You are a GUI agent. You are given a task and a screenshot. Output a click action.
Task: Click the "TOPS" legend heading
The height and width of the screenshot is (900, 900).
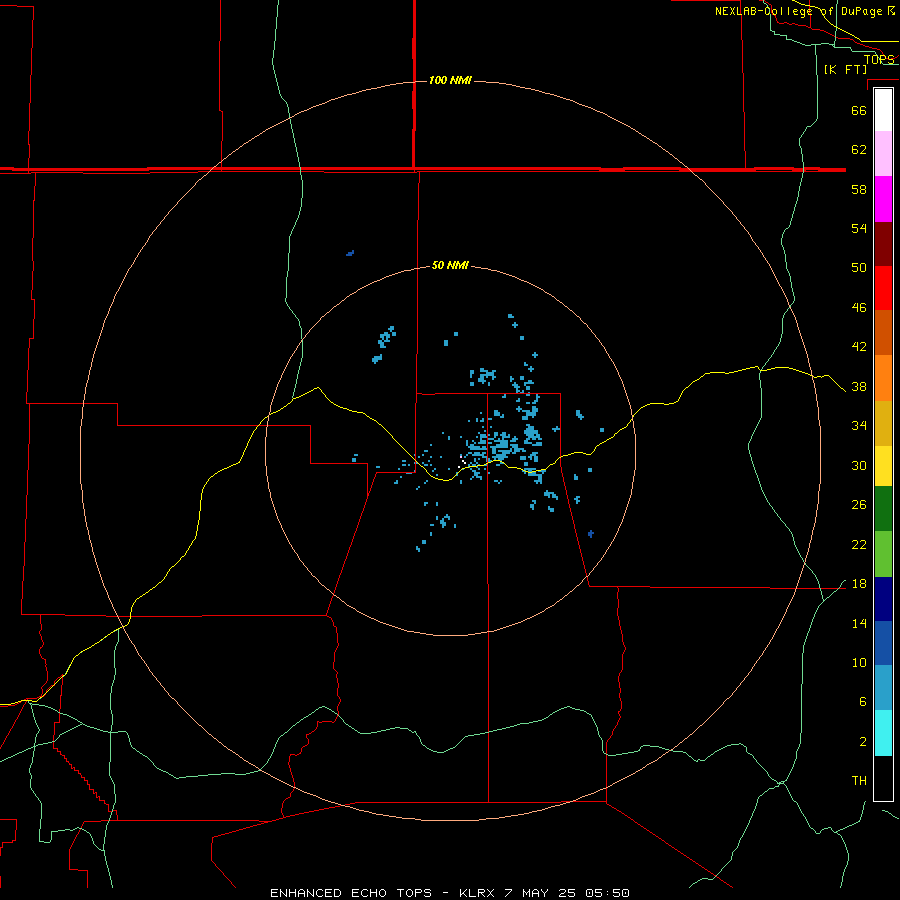tap(879, 59)
